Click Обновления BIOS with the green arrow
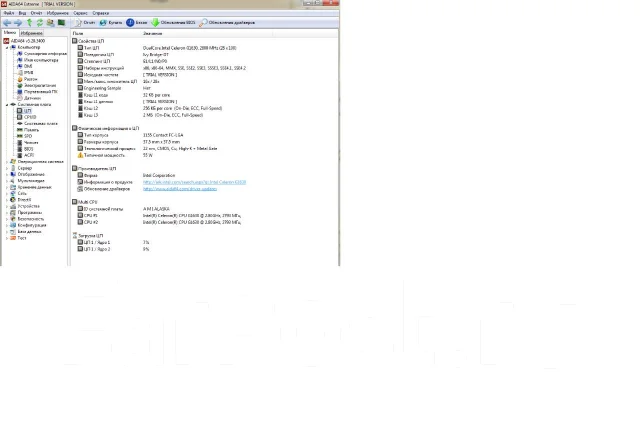Screen dimensions: 640x435 (x=173, y=23)
